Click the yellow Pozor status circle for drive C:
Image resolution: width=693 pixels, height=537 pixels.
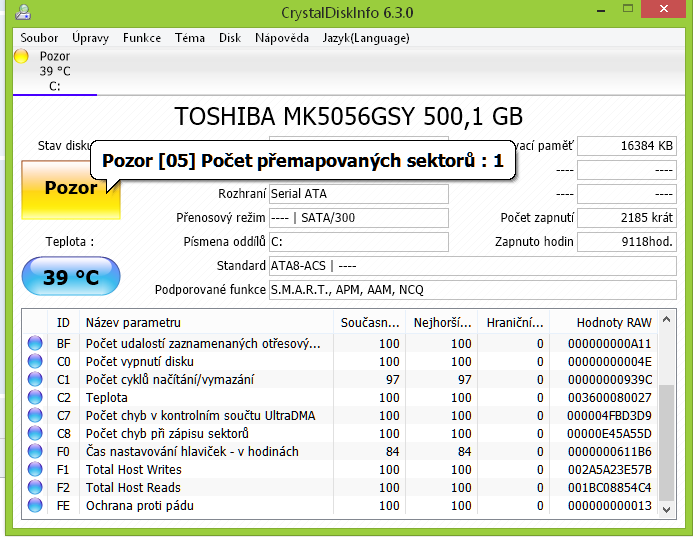click(x=21, y=57)
